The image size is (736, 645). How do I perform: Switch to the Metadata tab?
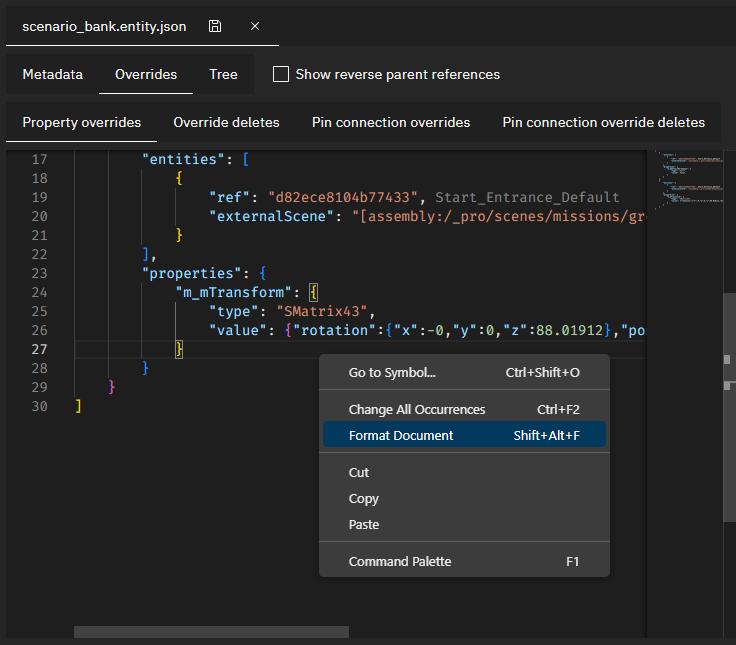(x=53, y=74)
